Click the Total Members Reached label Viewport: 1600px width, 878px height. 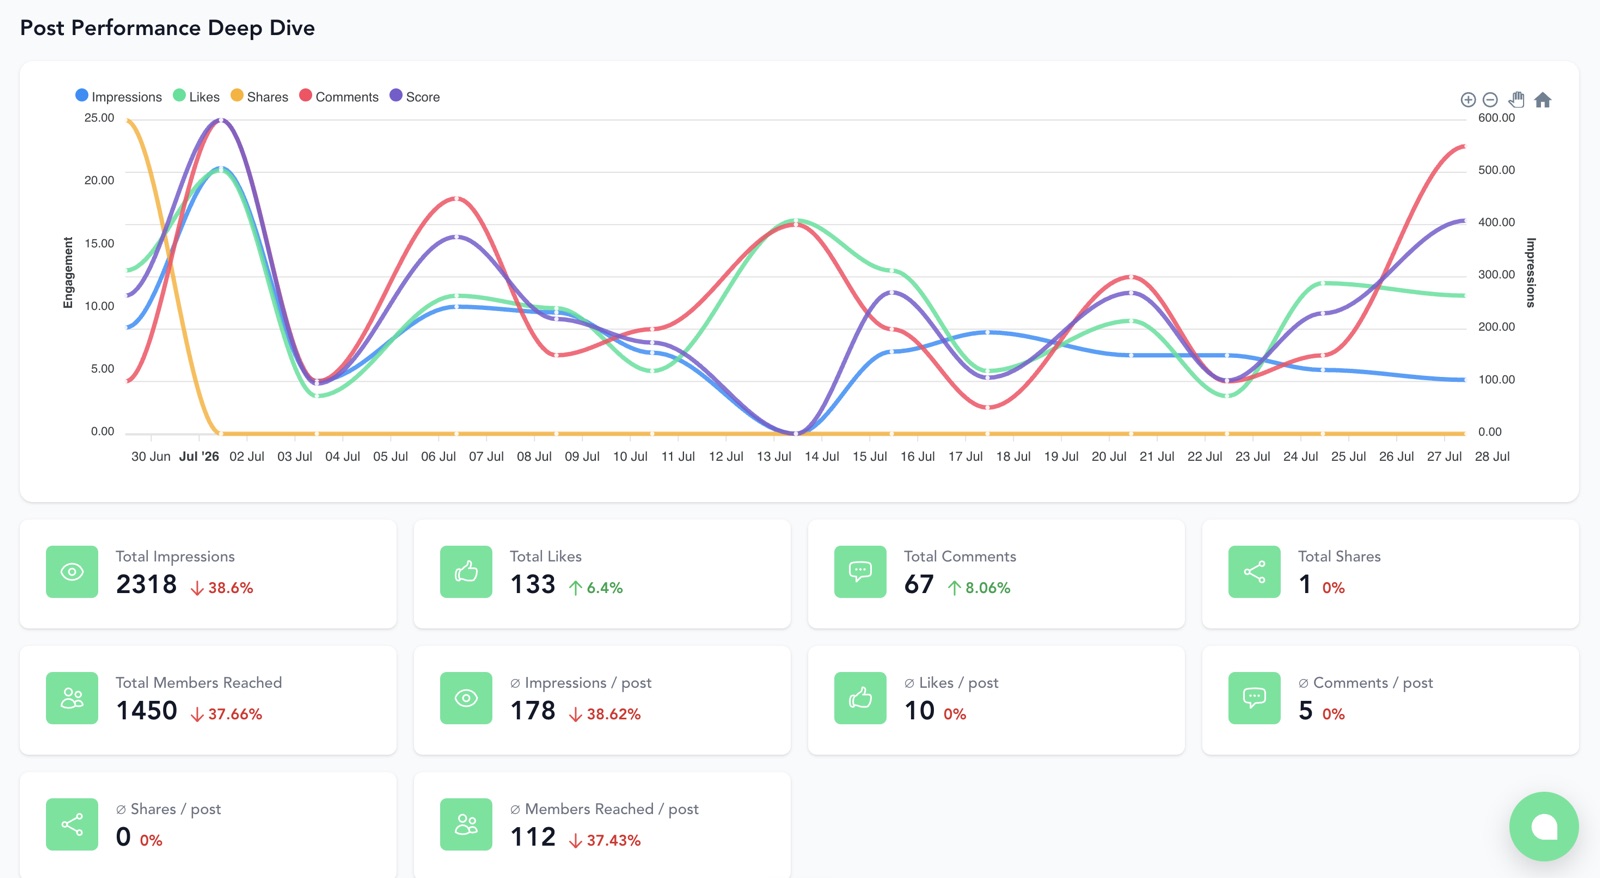click(199, 682)
